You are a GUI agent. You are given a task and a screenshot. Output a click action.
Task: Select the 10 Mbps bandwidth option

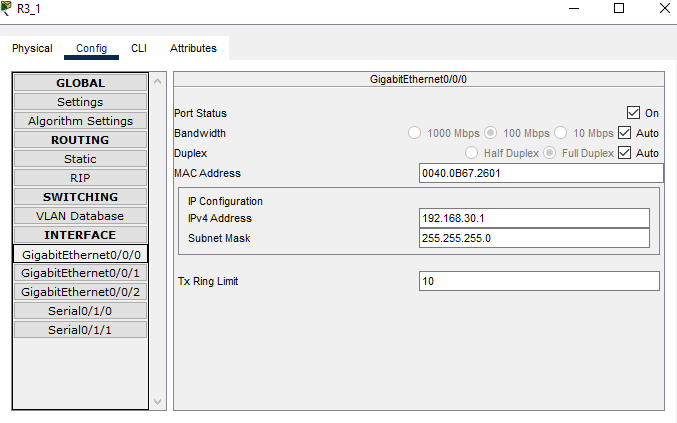561,133
